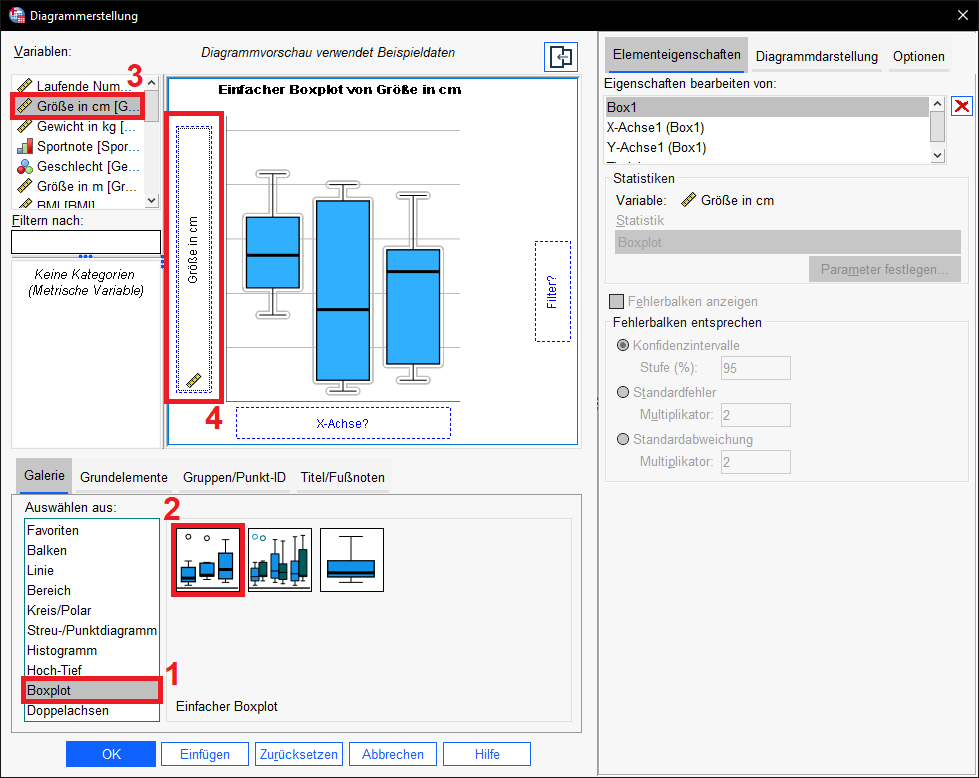Click Parameter festlegen... button

click(885, 269)
